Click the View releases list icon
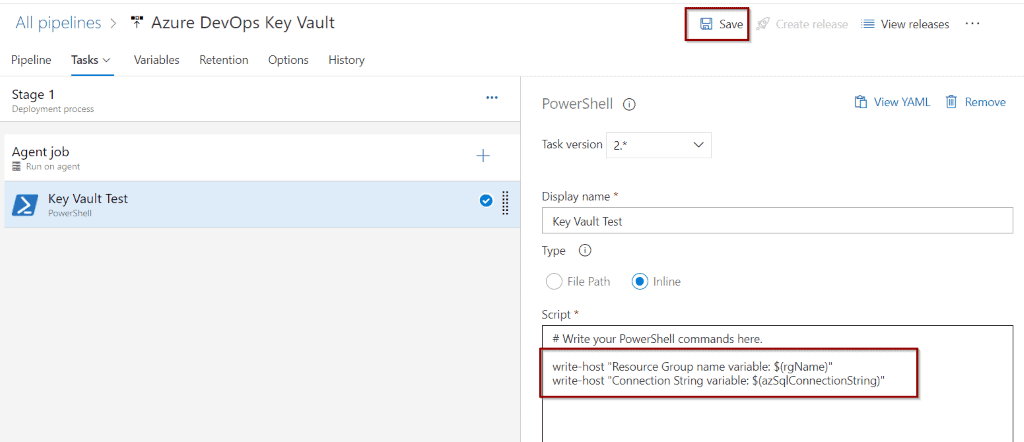 (x=867, y=24)
